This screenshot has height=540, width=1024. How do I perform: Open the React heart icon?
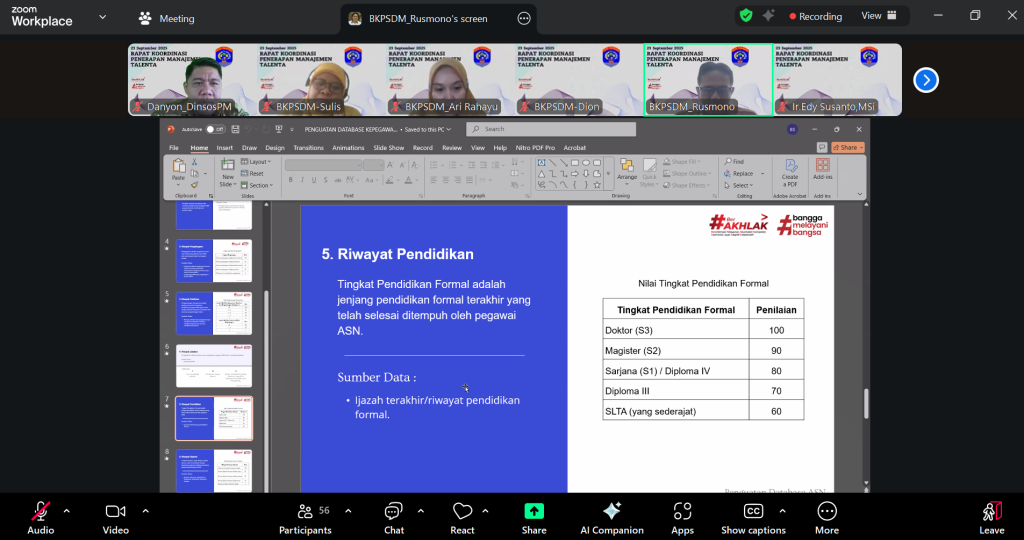462,511
